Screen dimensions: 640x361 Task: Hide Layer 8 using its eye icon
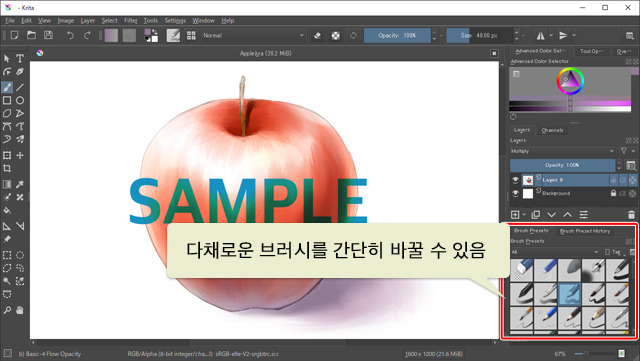coord(515,180)
